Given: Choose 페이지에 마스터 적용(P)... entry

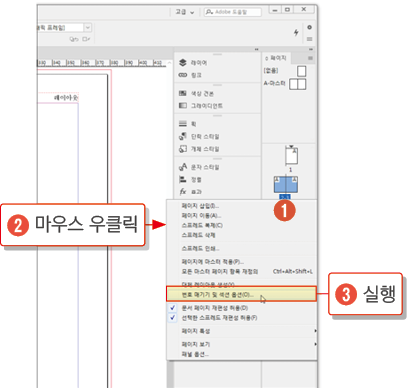Looking at the screenshot, I should pyautogui.click(x=213, y=262).
